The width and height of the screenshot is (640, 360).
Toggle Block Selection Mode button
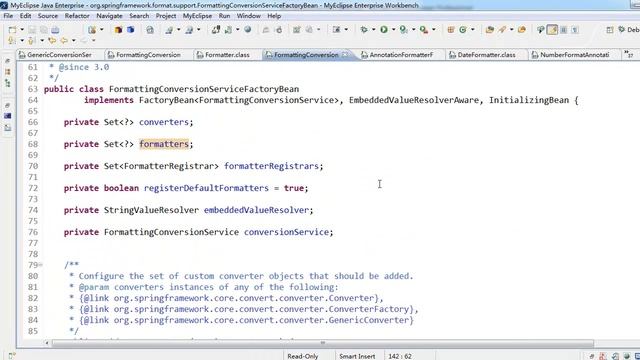(564, 30)
